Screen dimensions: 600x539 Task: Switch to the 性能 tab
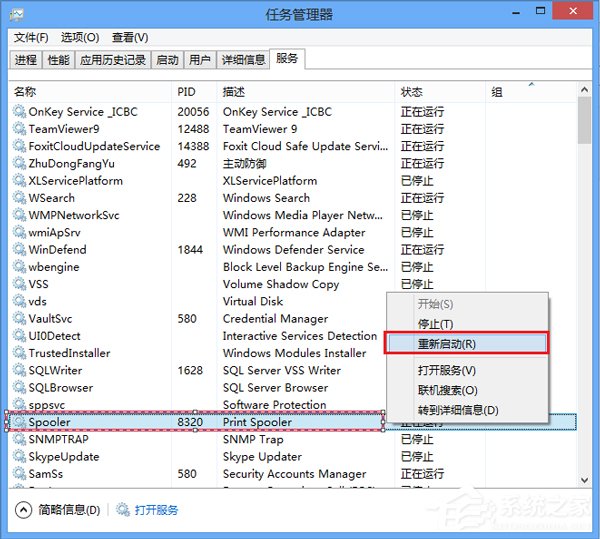point(59,60)
